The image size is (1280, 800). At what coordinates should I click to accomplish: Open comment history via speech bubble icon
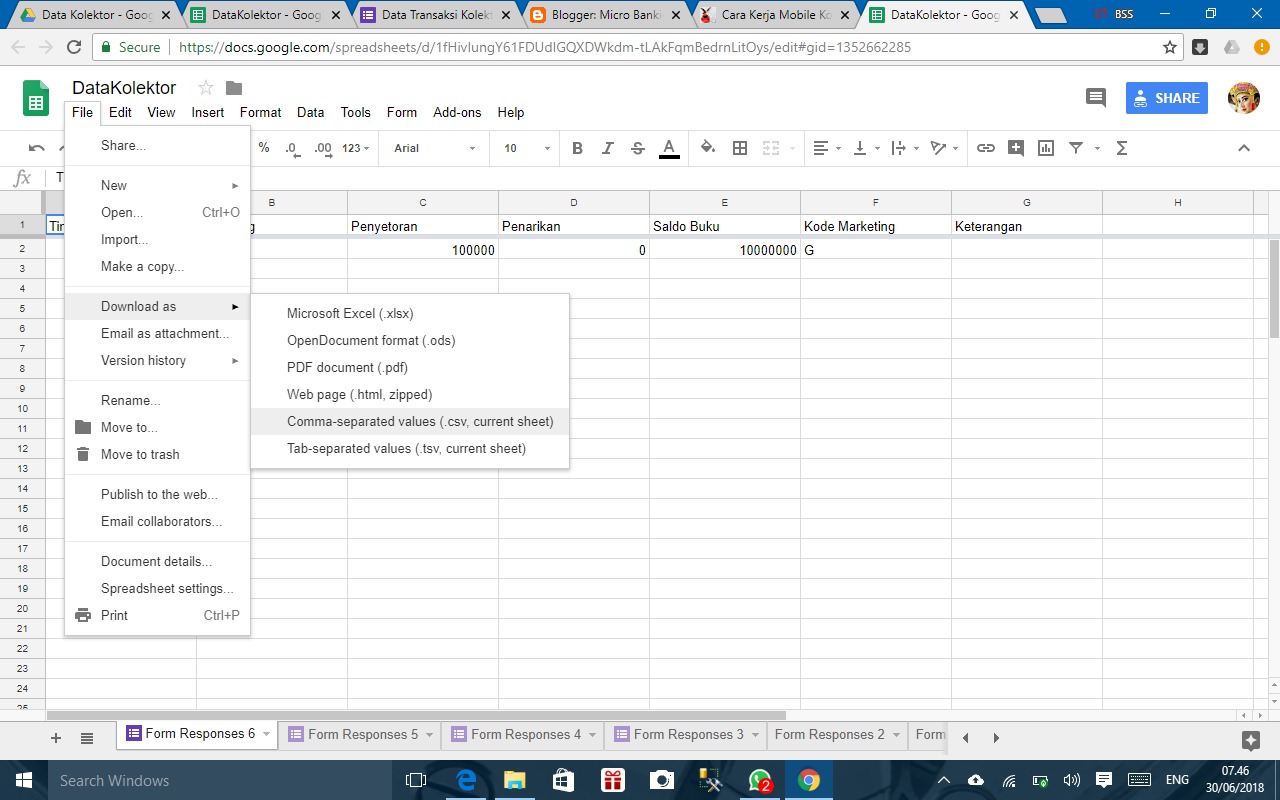point(1095,97)
